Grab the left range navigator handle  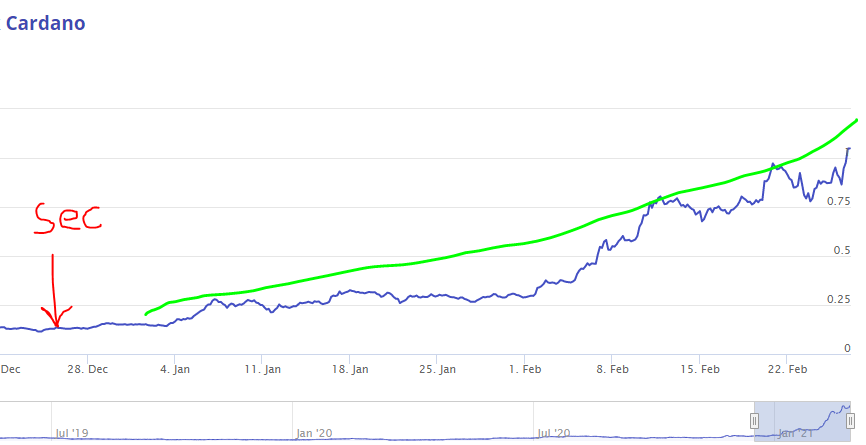(754, 421)
